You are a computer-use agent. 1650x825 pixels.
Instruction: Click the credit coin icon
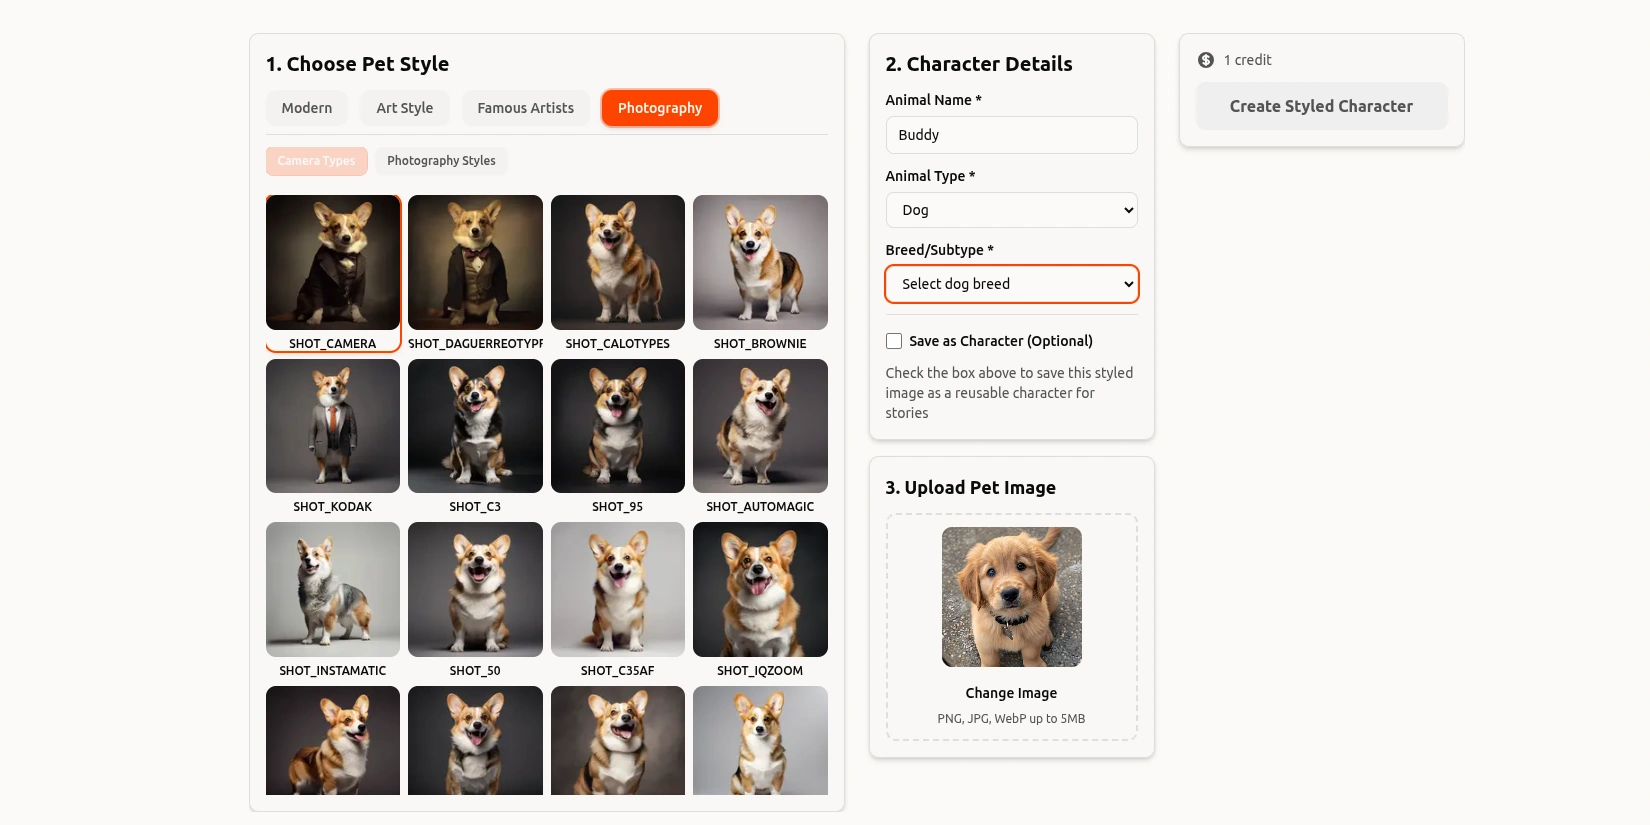pyautogui.click(x=1206, y=60)
